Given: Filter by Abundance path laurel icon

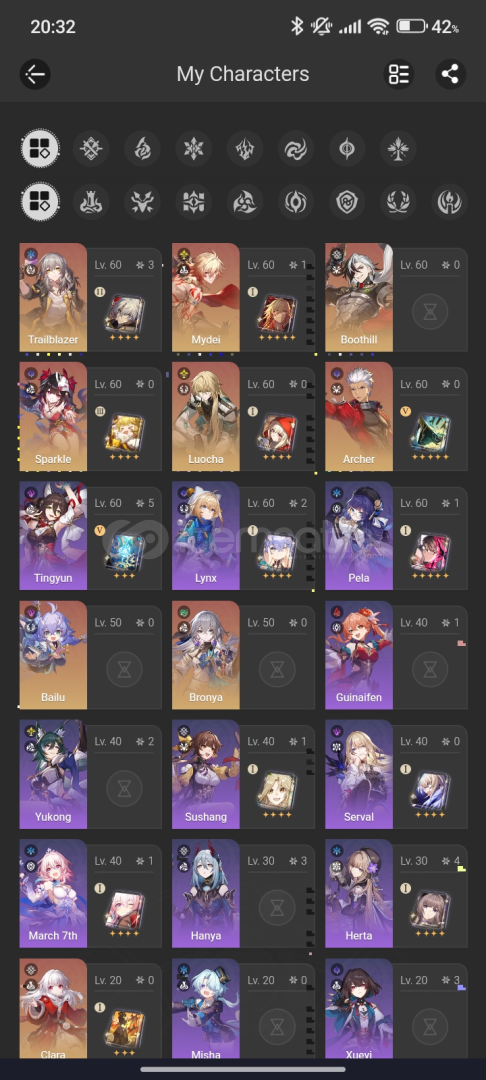Looking at the screenshot, I should (x=399, y=202).
